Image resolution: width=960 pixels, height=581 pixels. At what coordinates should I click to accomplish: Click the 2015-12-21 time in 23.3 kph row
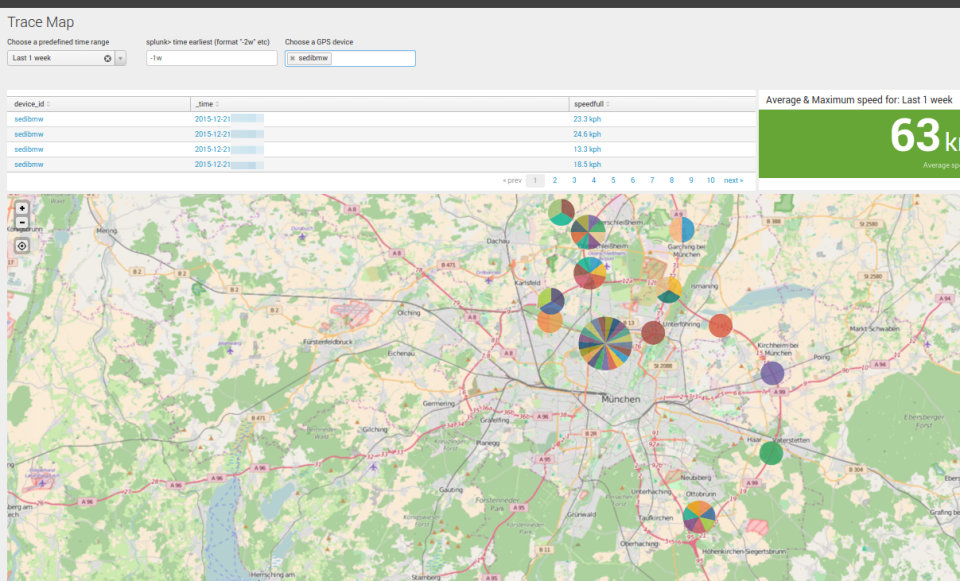(212, 119)
